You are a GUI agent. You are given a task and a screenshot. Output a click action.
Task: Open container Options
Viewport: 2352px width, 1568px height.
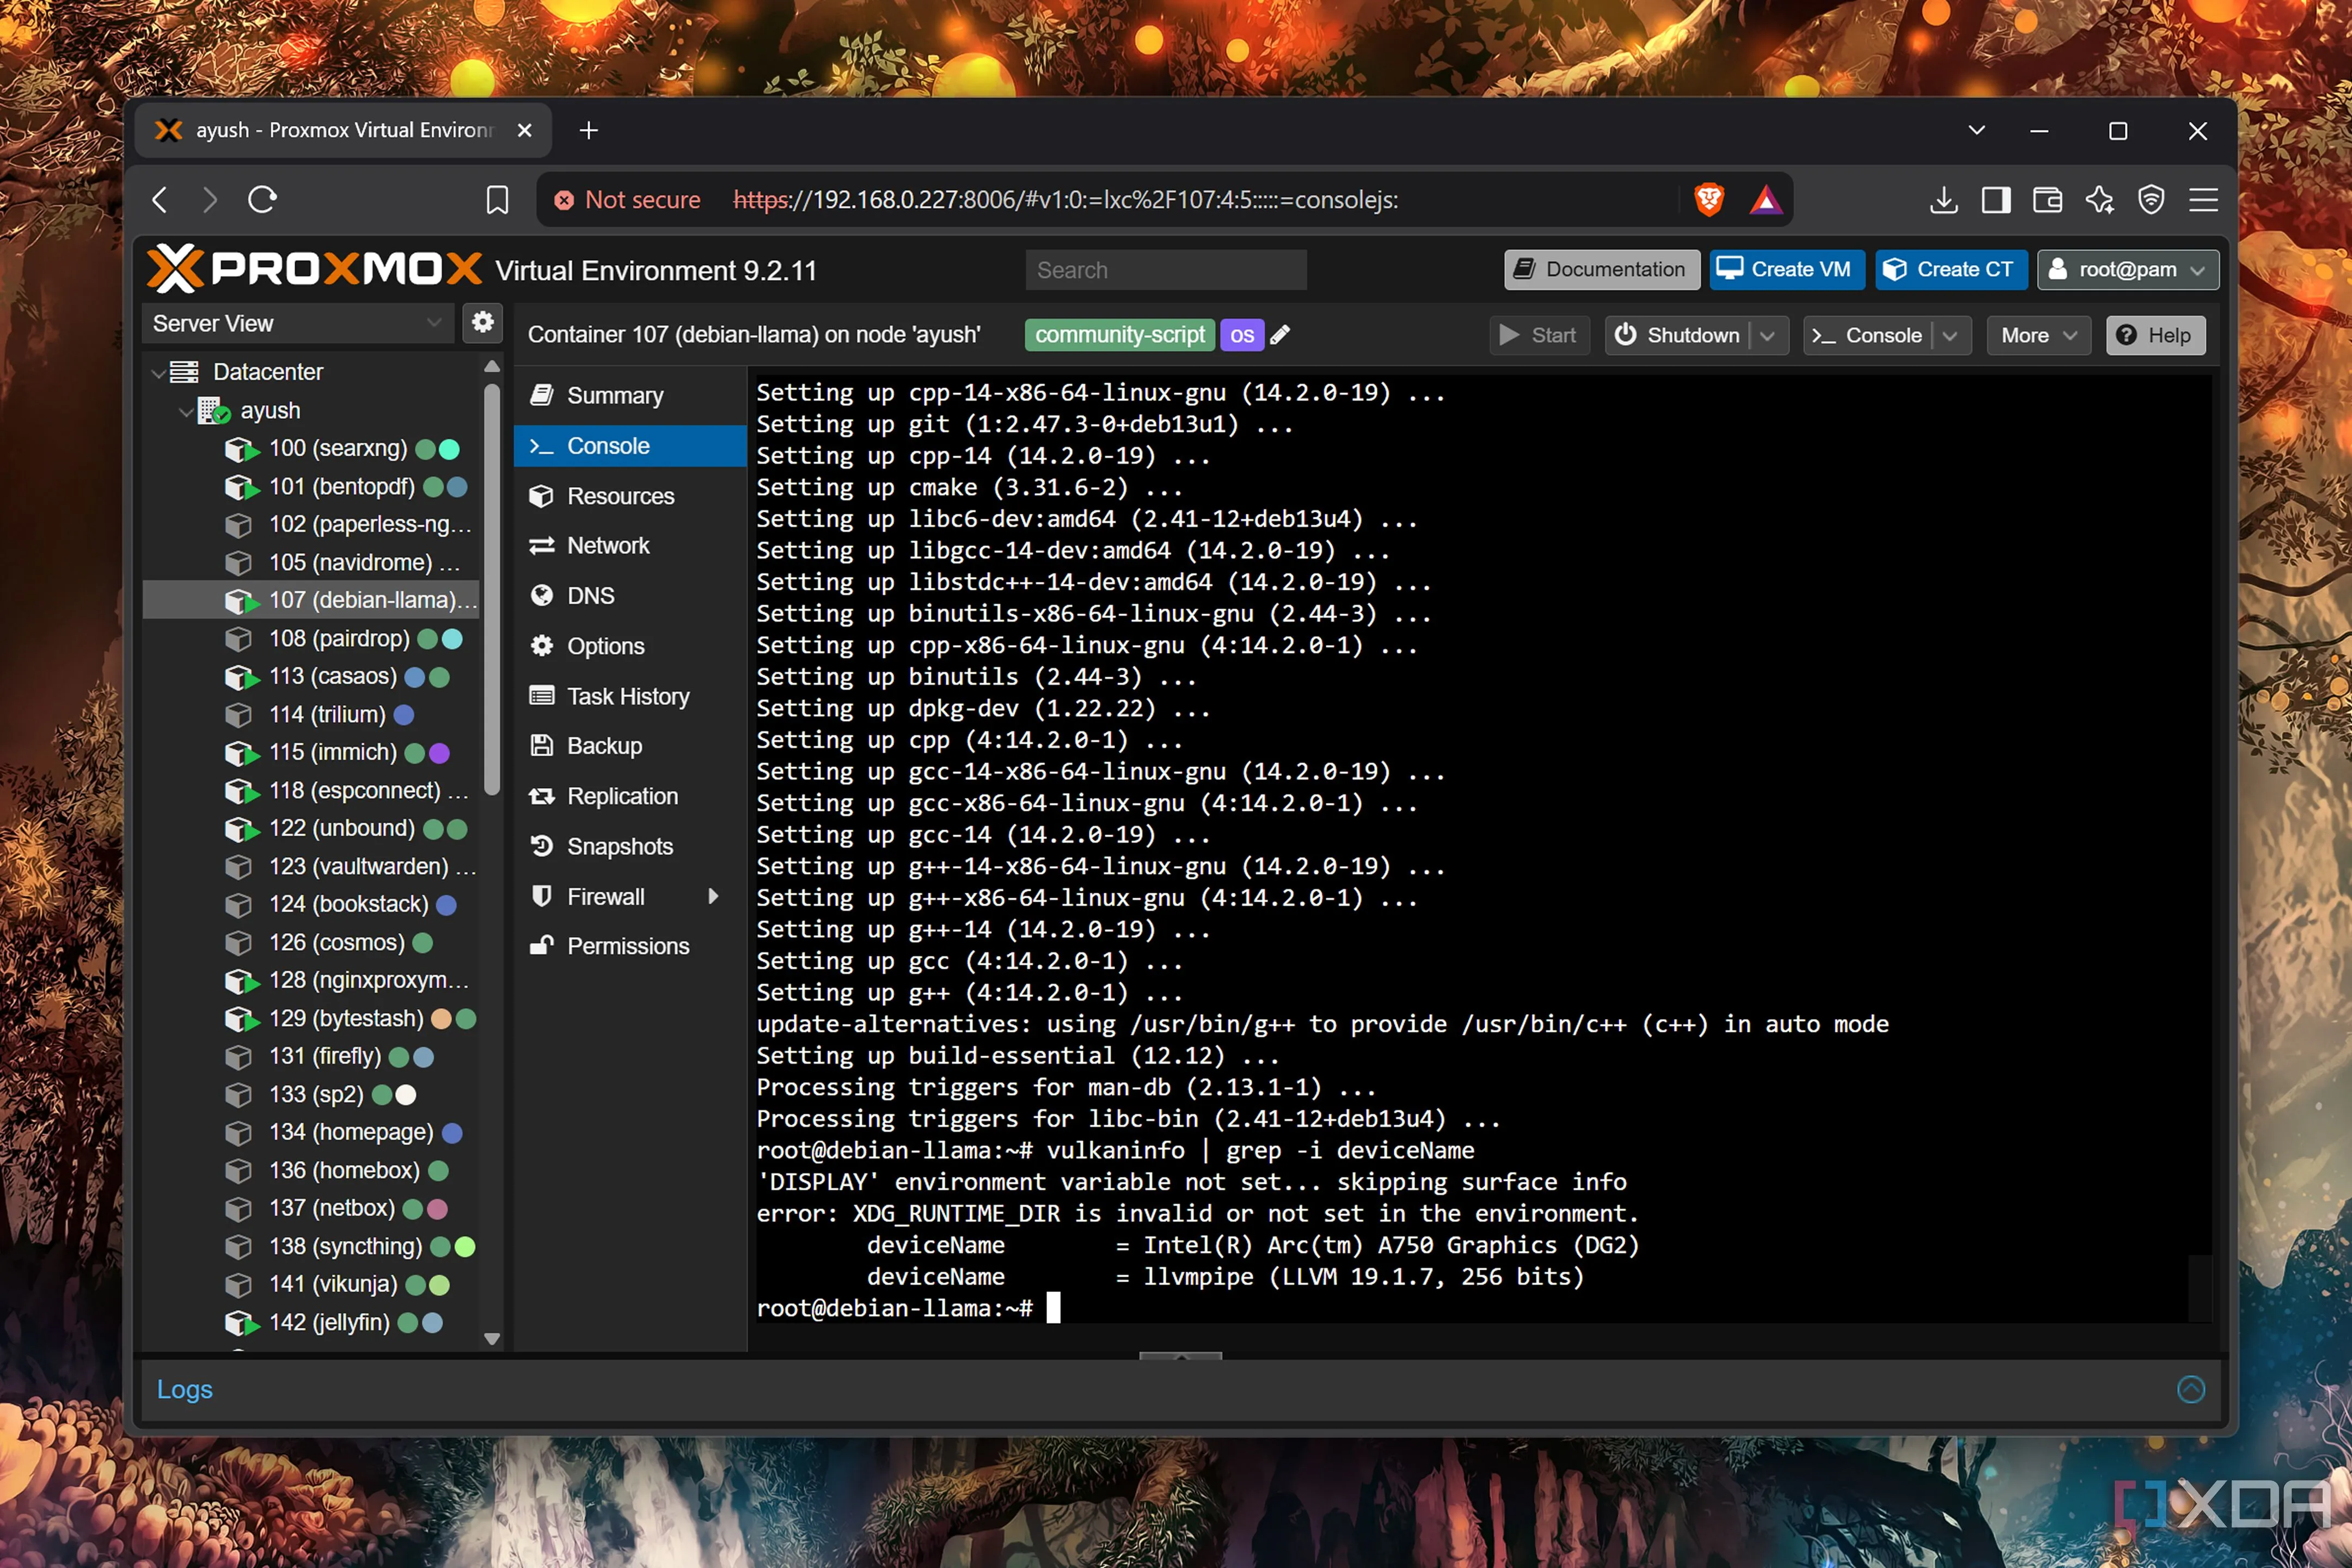pyautogui.click(x=630, y=646)
